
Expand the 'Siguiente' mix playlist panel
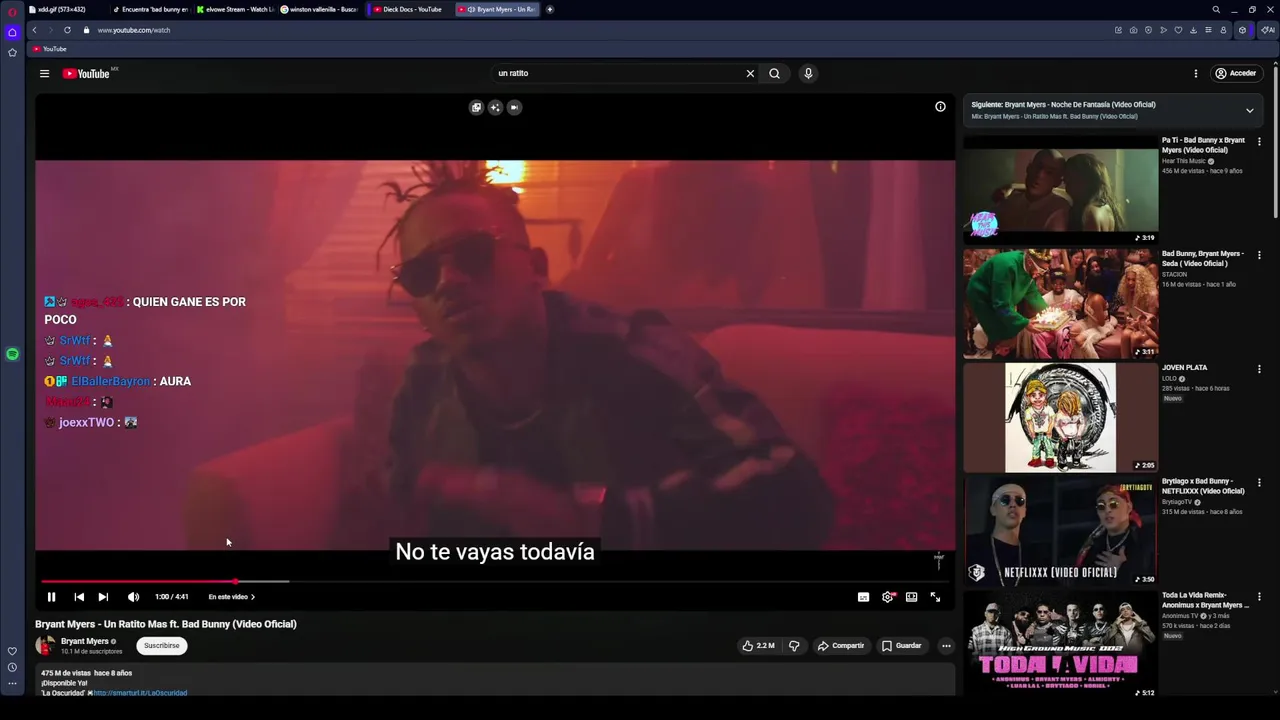click(x=1249, y=110)
